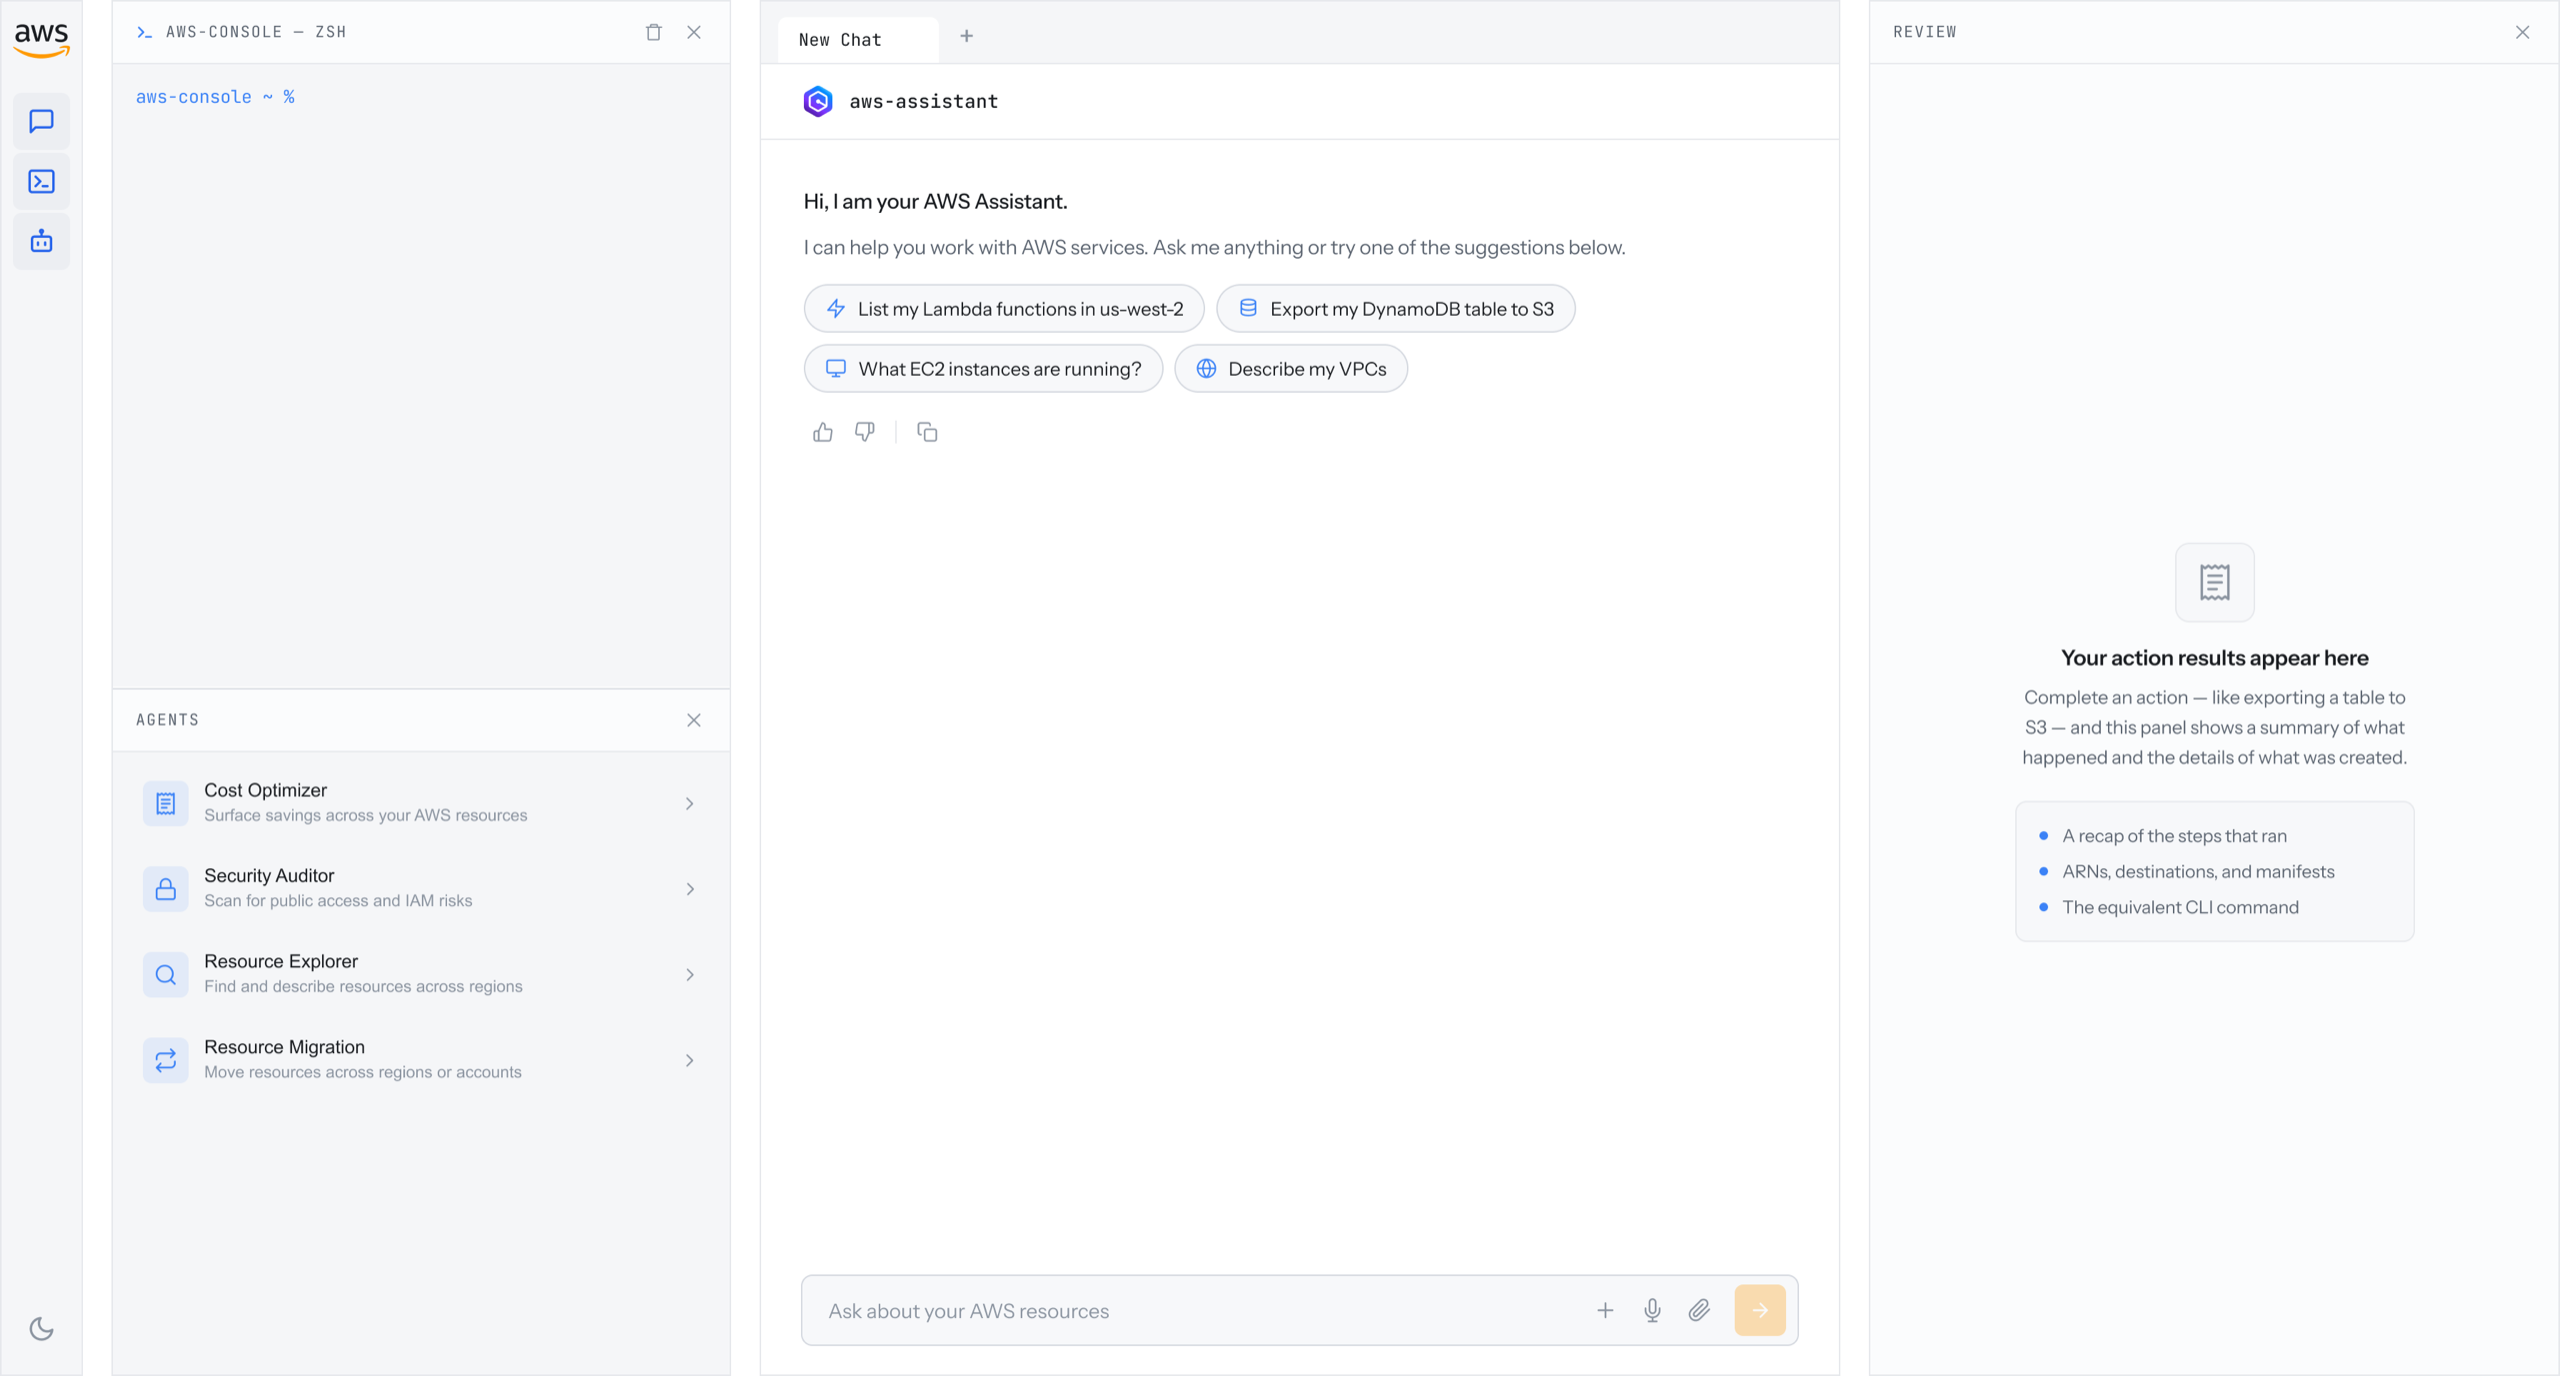2560x1376 pixels.
Task: Attach a file with paperclip icon
Action: coord(1699,1310)
